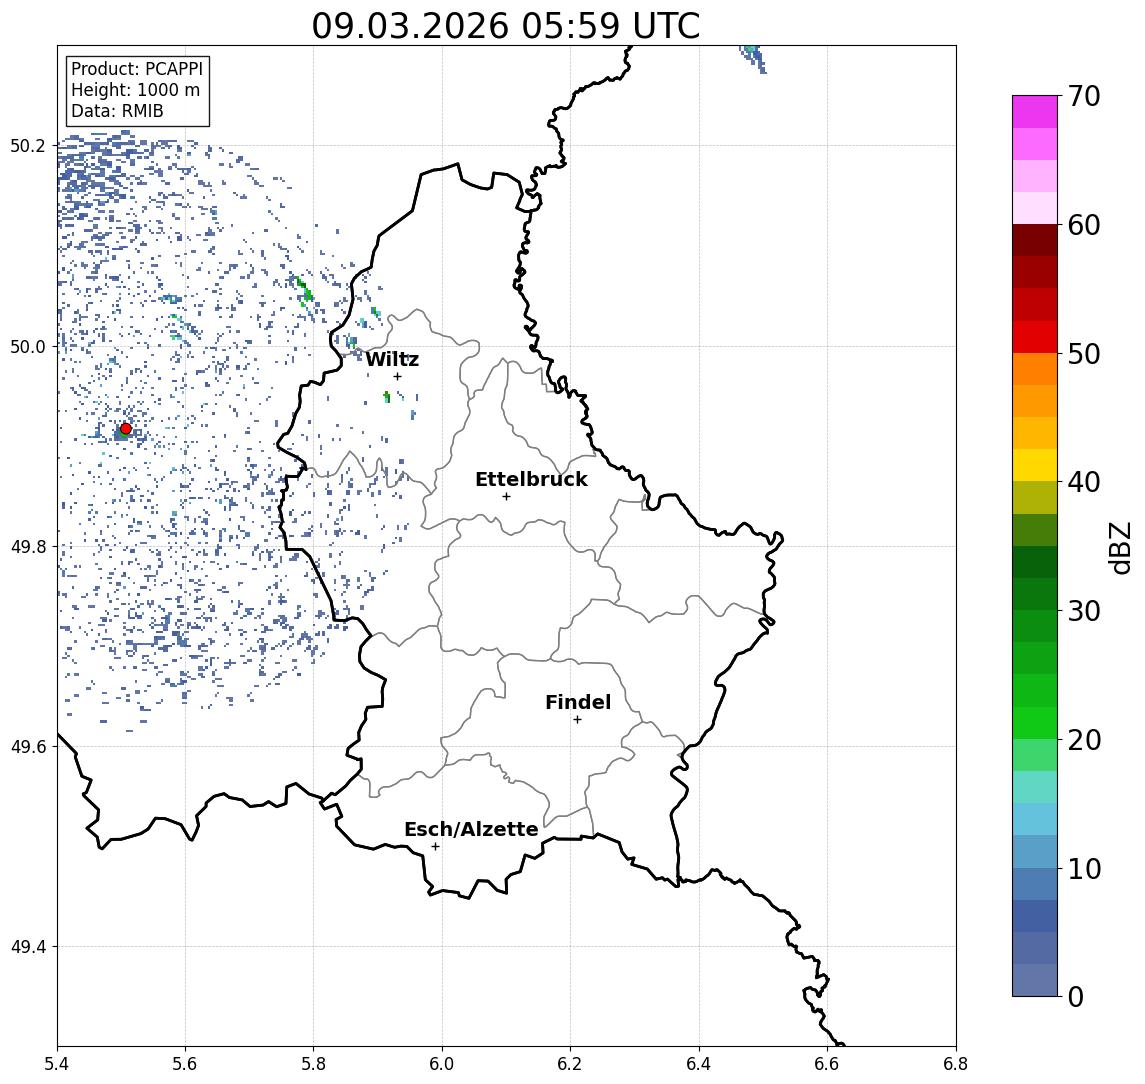
Task: Click the 50.0 latitude tick label
Action: coord(28,346)
